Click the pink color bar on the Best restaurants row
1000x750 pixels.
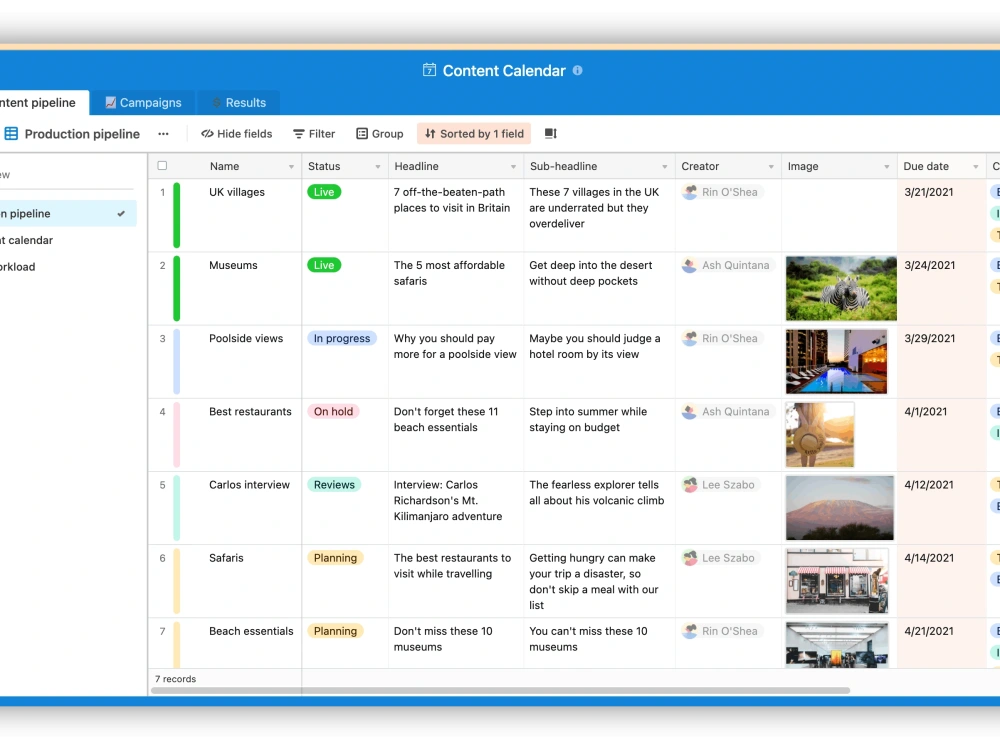click(x=177, y=434)
